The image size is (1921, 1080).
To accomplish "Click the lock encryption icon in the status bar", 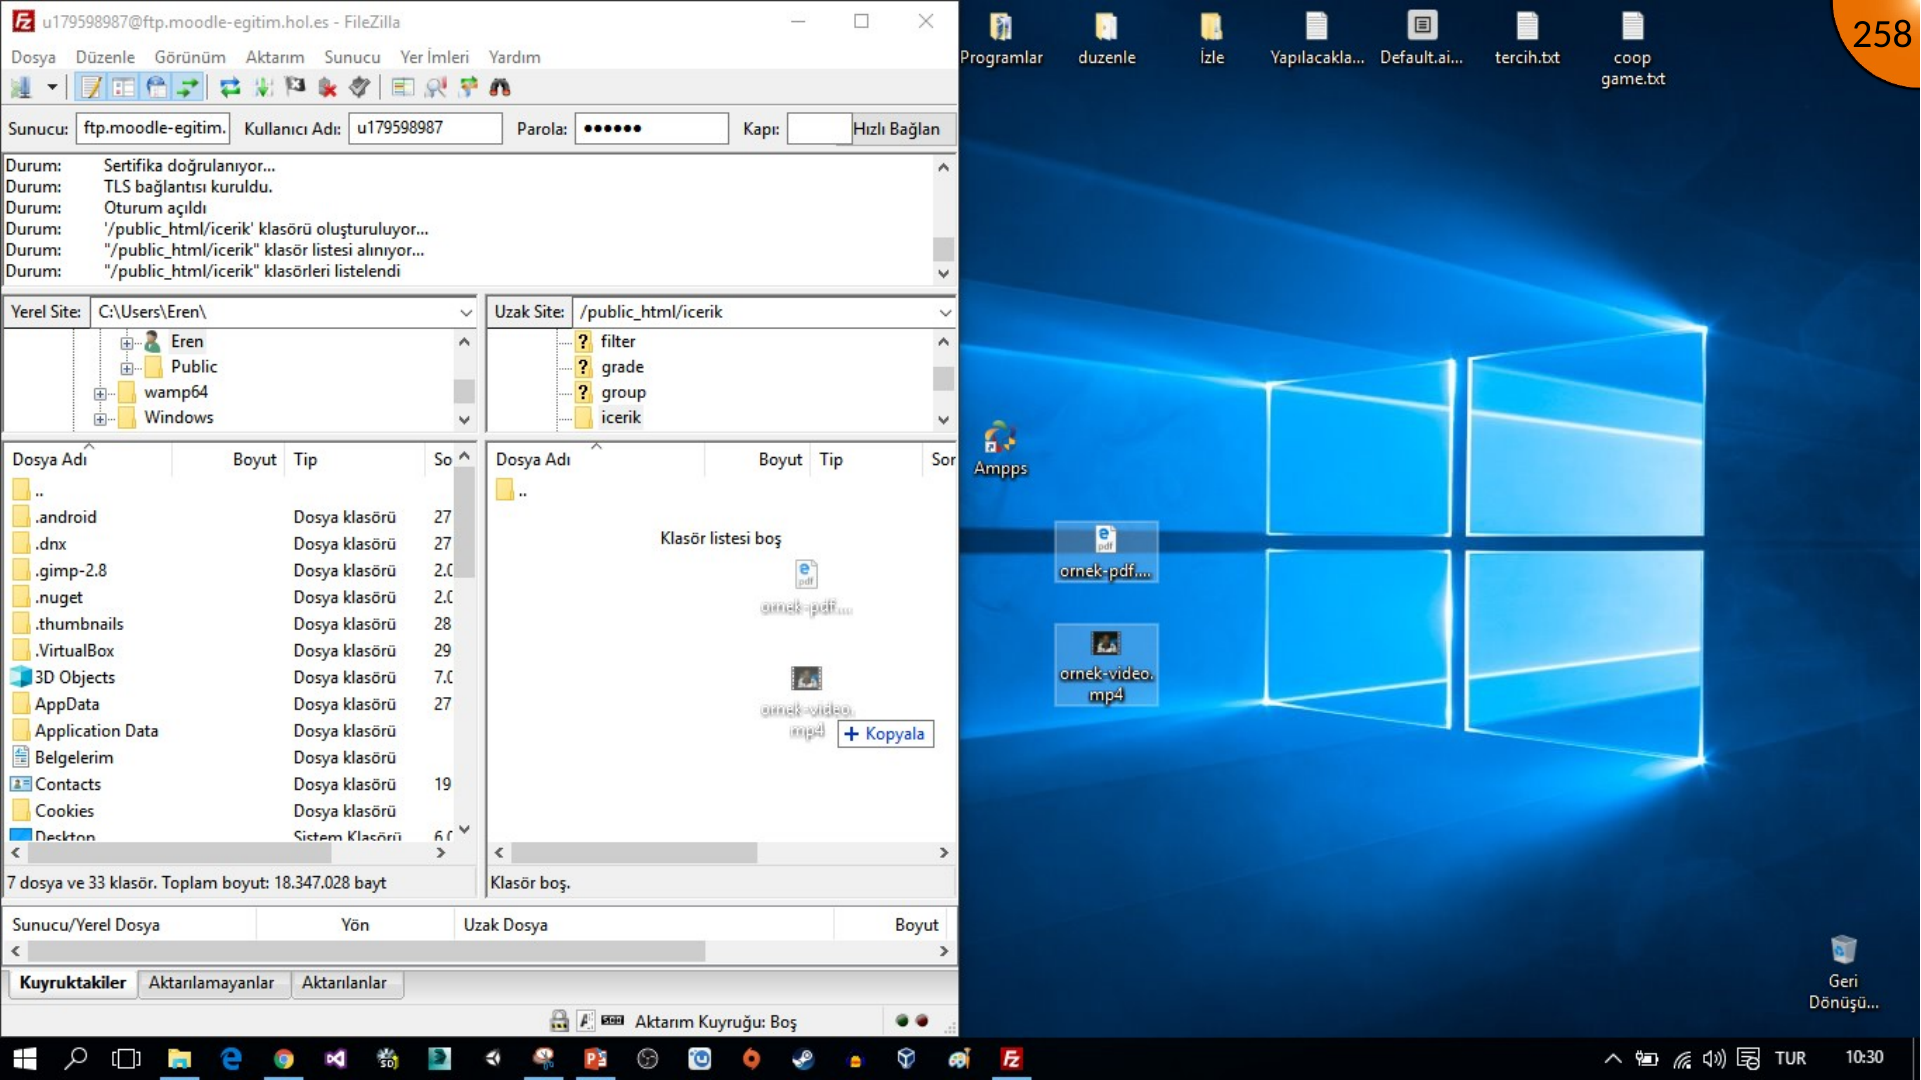I will coord(559,1021).
